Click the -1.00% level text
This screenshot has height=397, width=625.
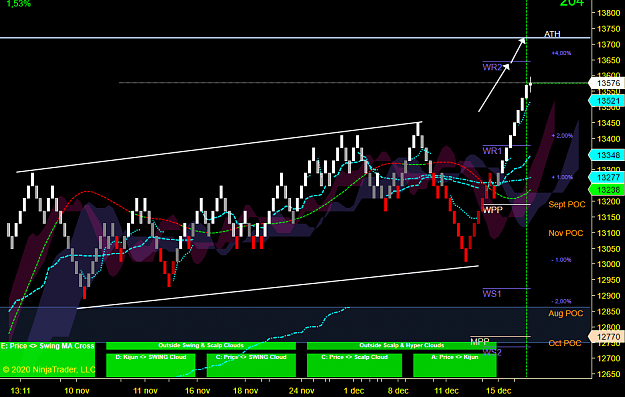pos(561,260)
